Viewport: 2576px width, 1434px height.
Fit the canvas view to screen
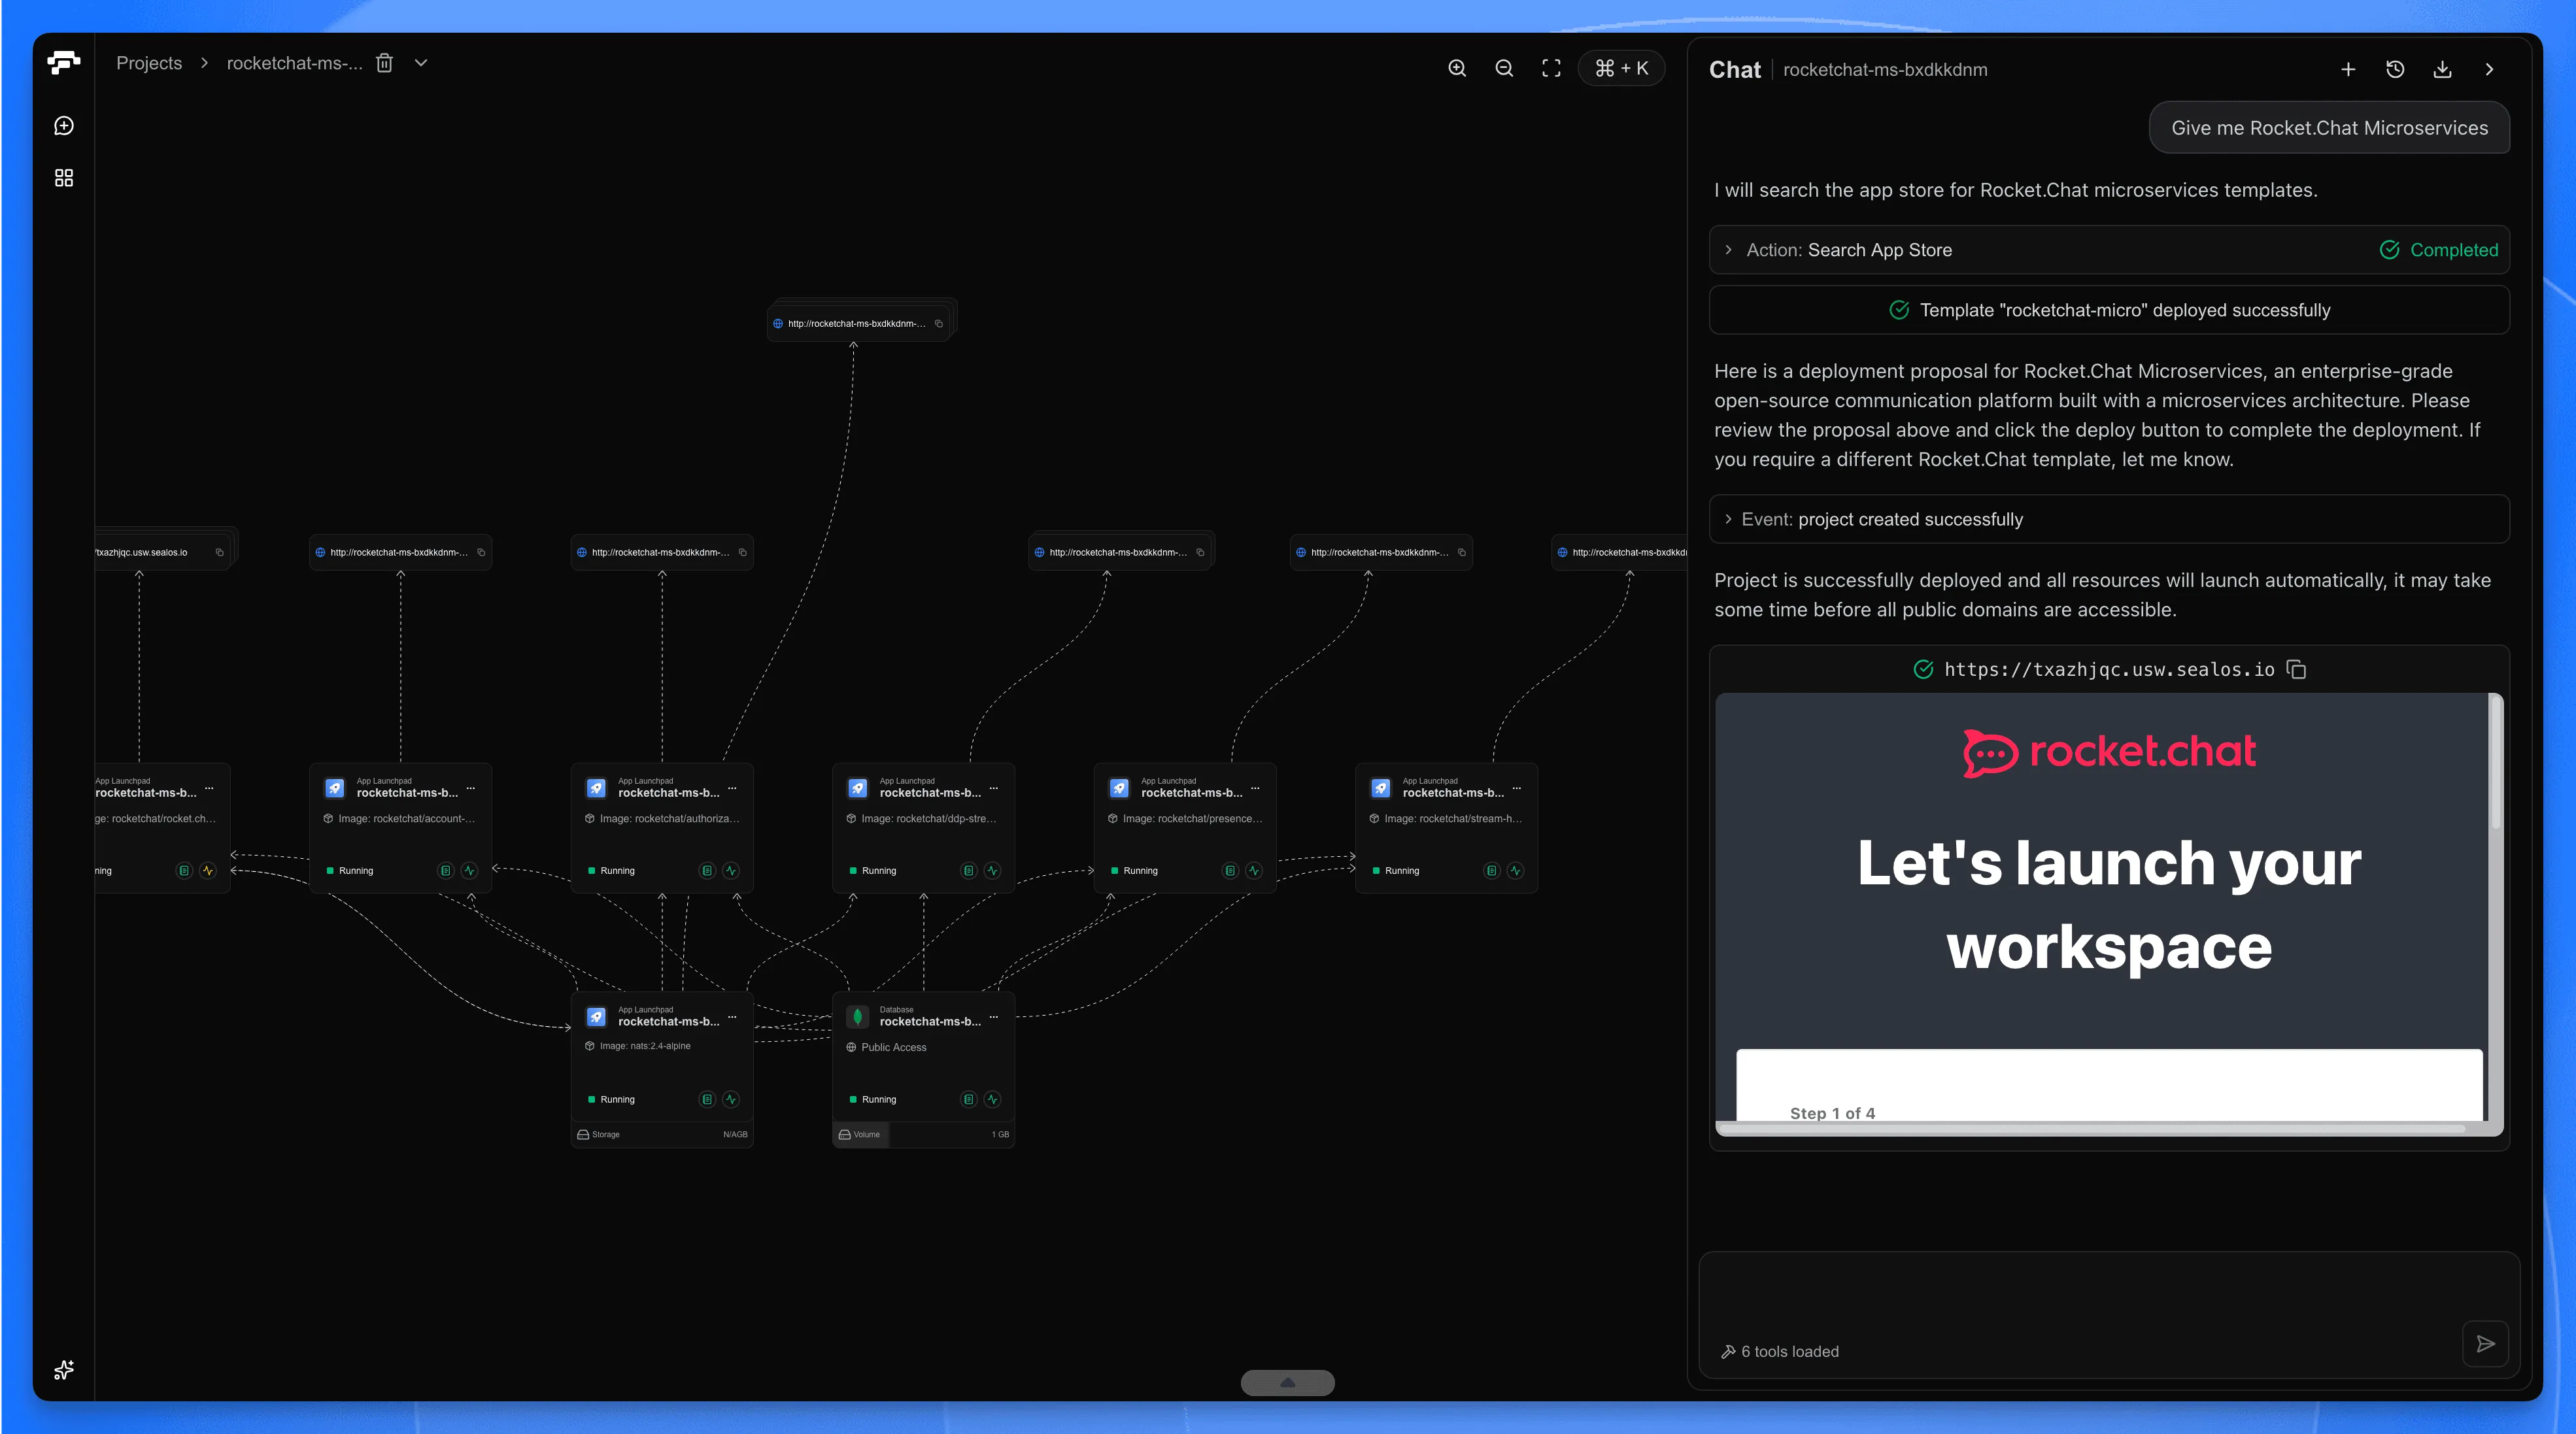tap(1551, 68)
